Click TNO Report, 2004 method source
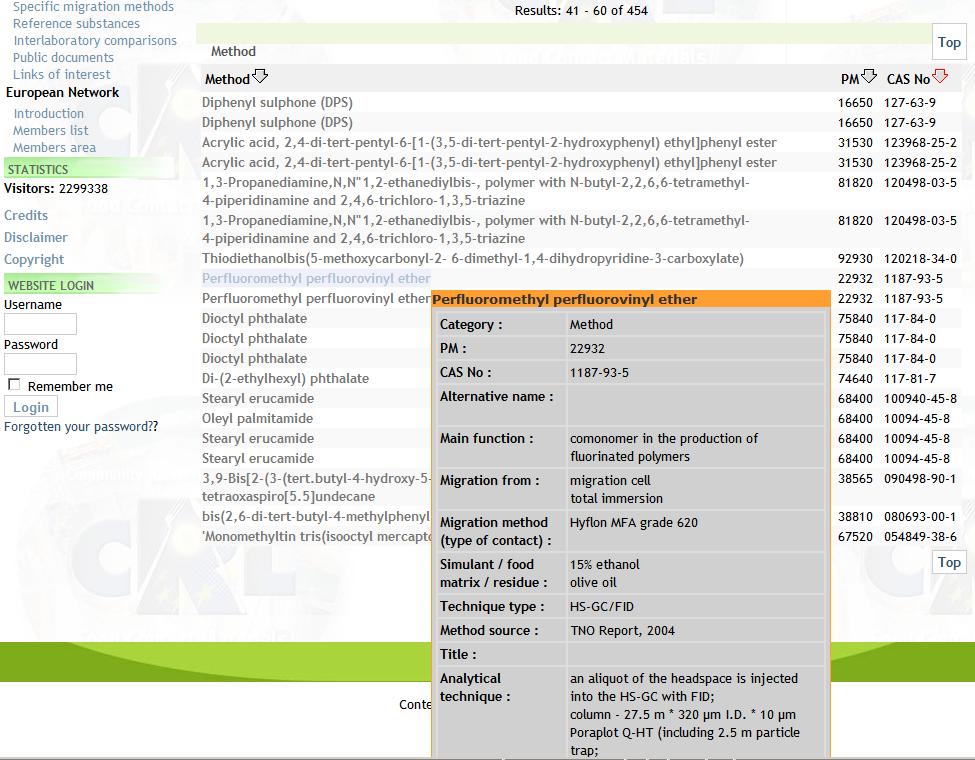The height and width of the screenshot is (760, 975). point(622,631)
